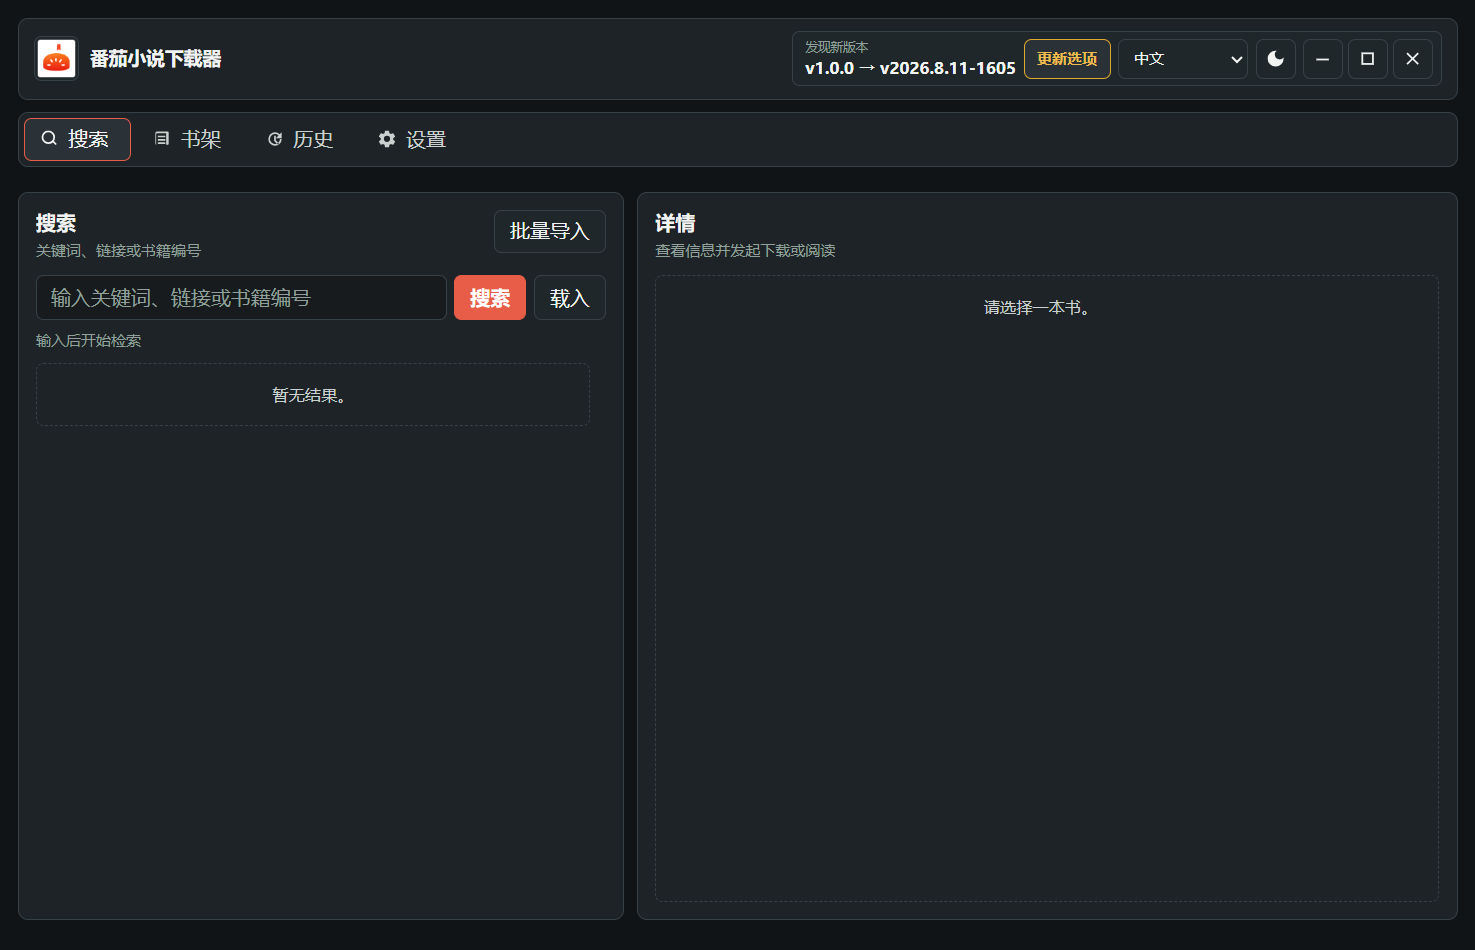
Task: Open the 更新选项 update options
Action: [x=1067, y=59]
